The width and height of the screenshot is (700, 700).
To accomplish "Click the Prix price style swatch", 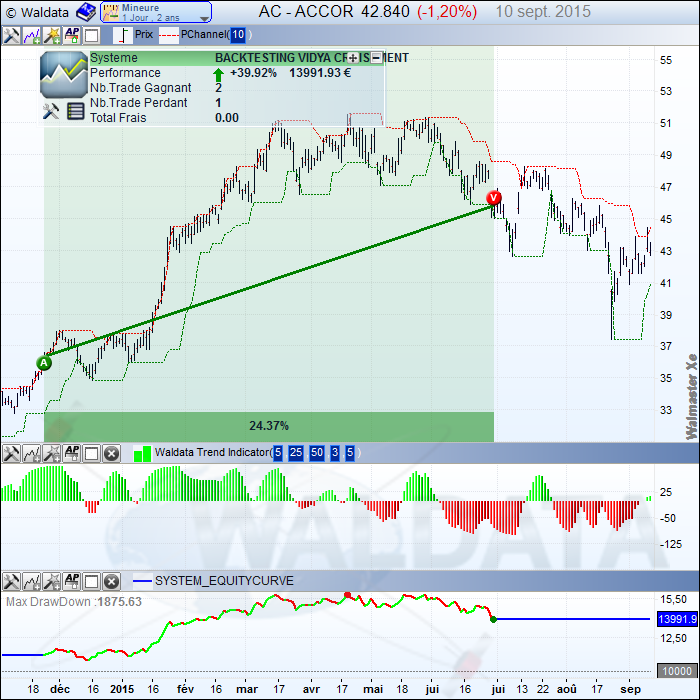I will [122, 35].
